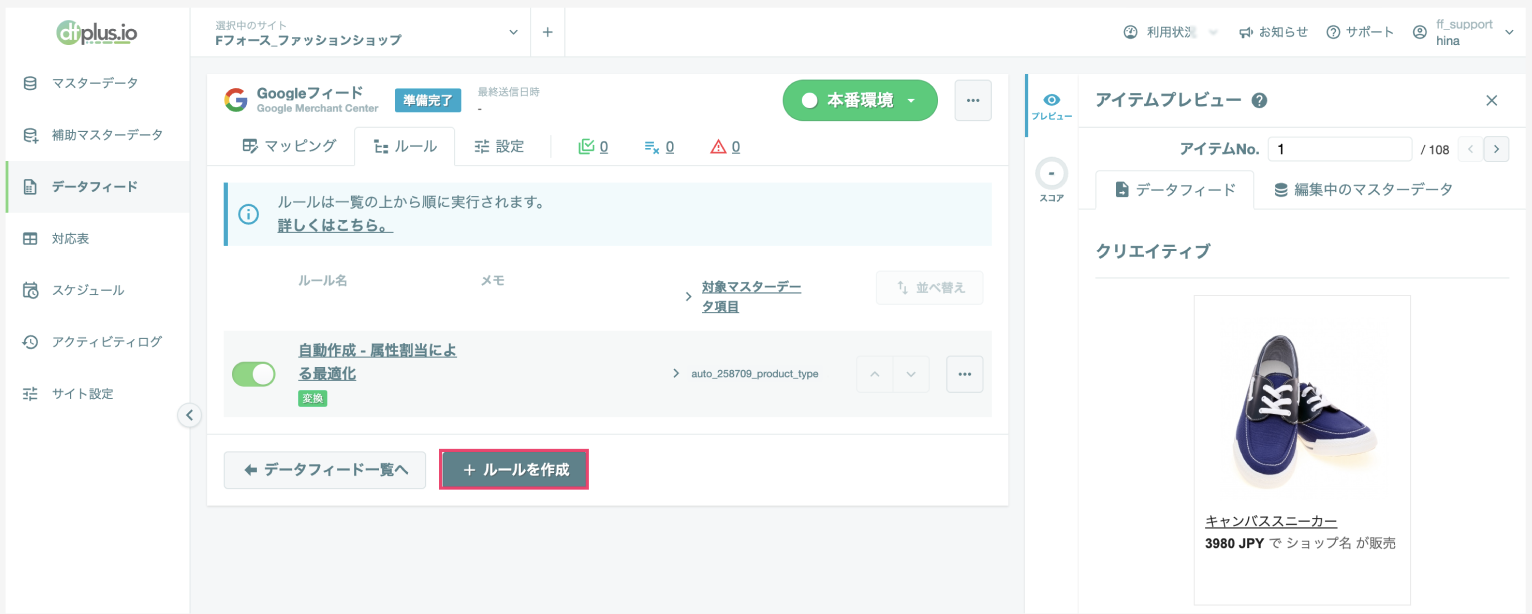
Task: Click ルールを作成 button
Action: 514,470
